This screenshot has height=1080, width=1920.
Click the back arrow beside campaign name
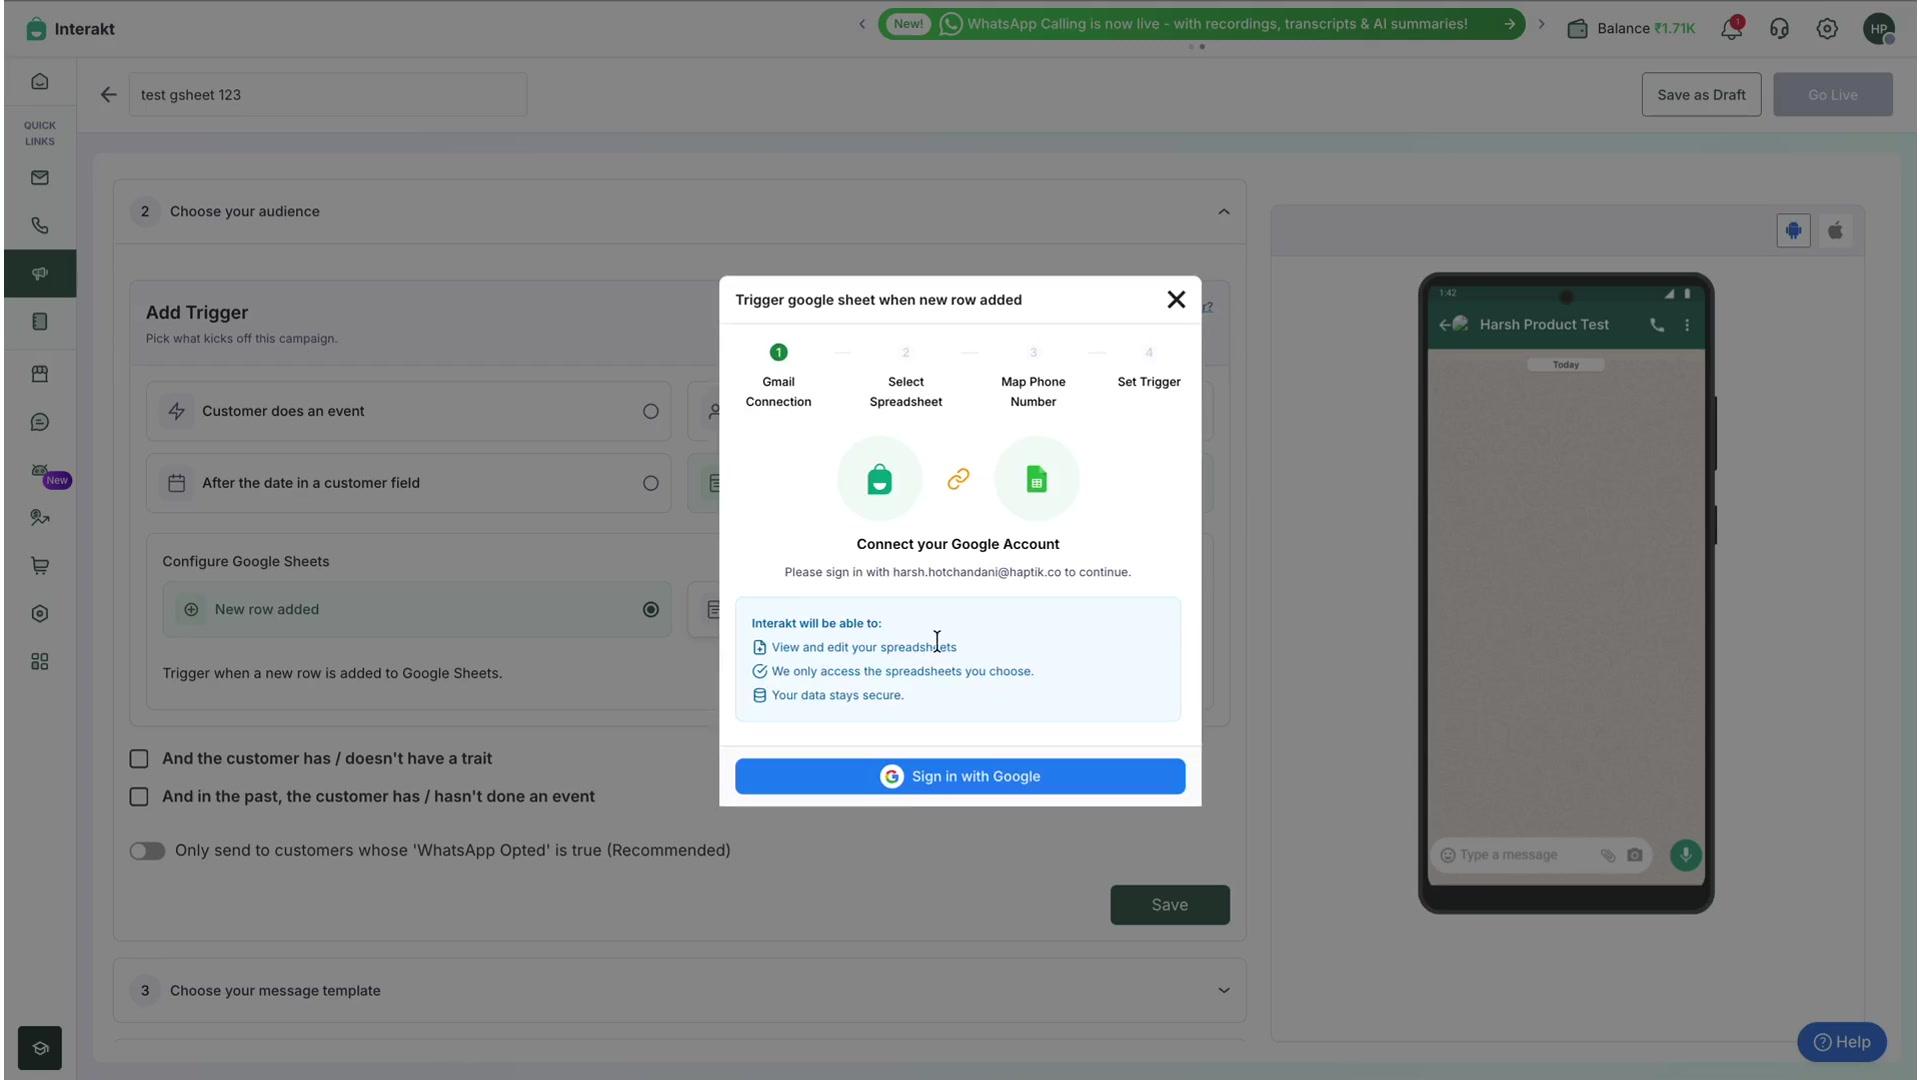[108, 95]
